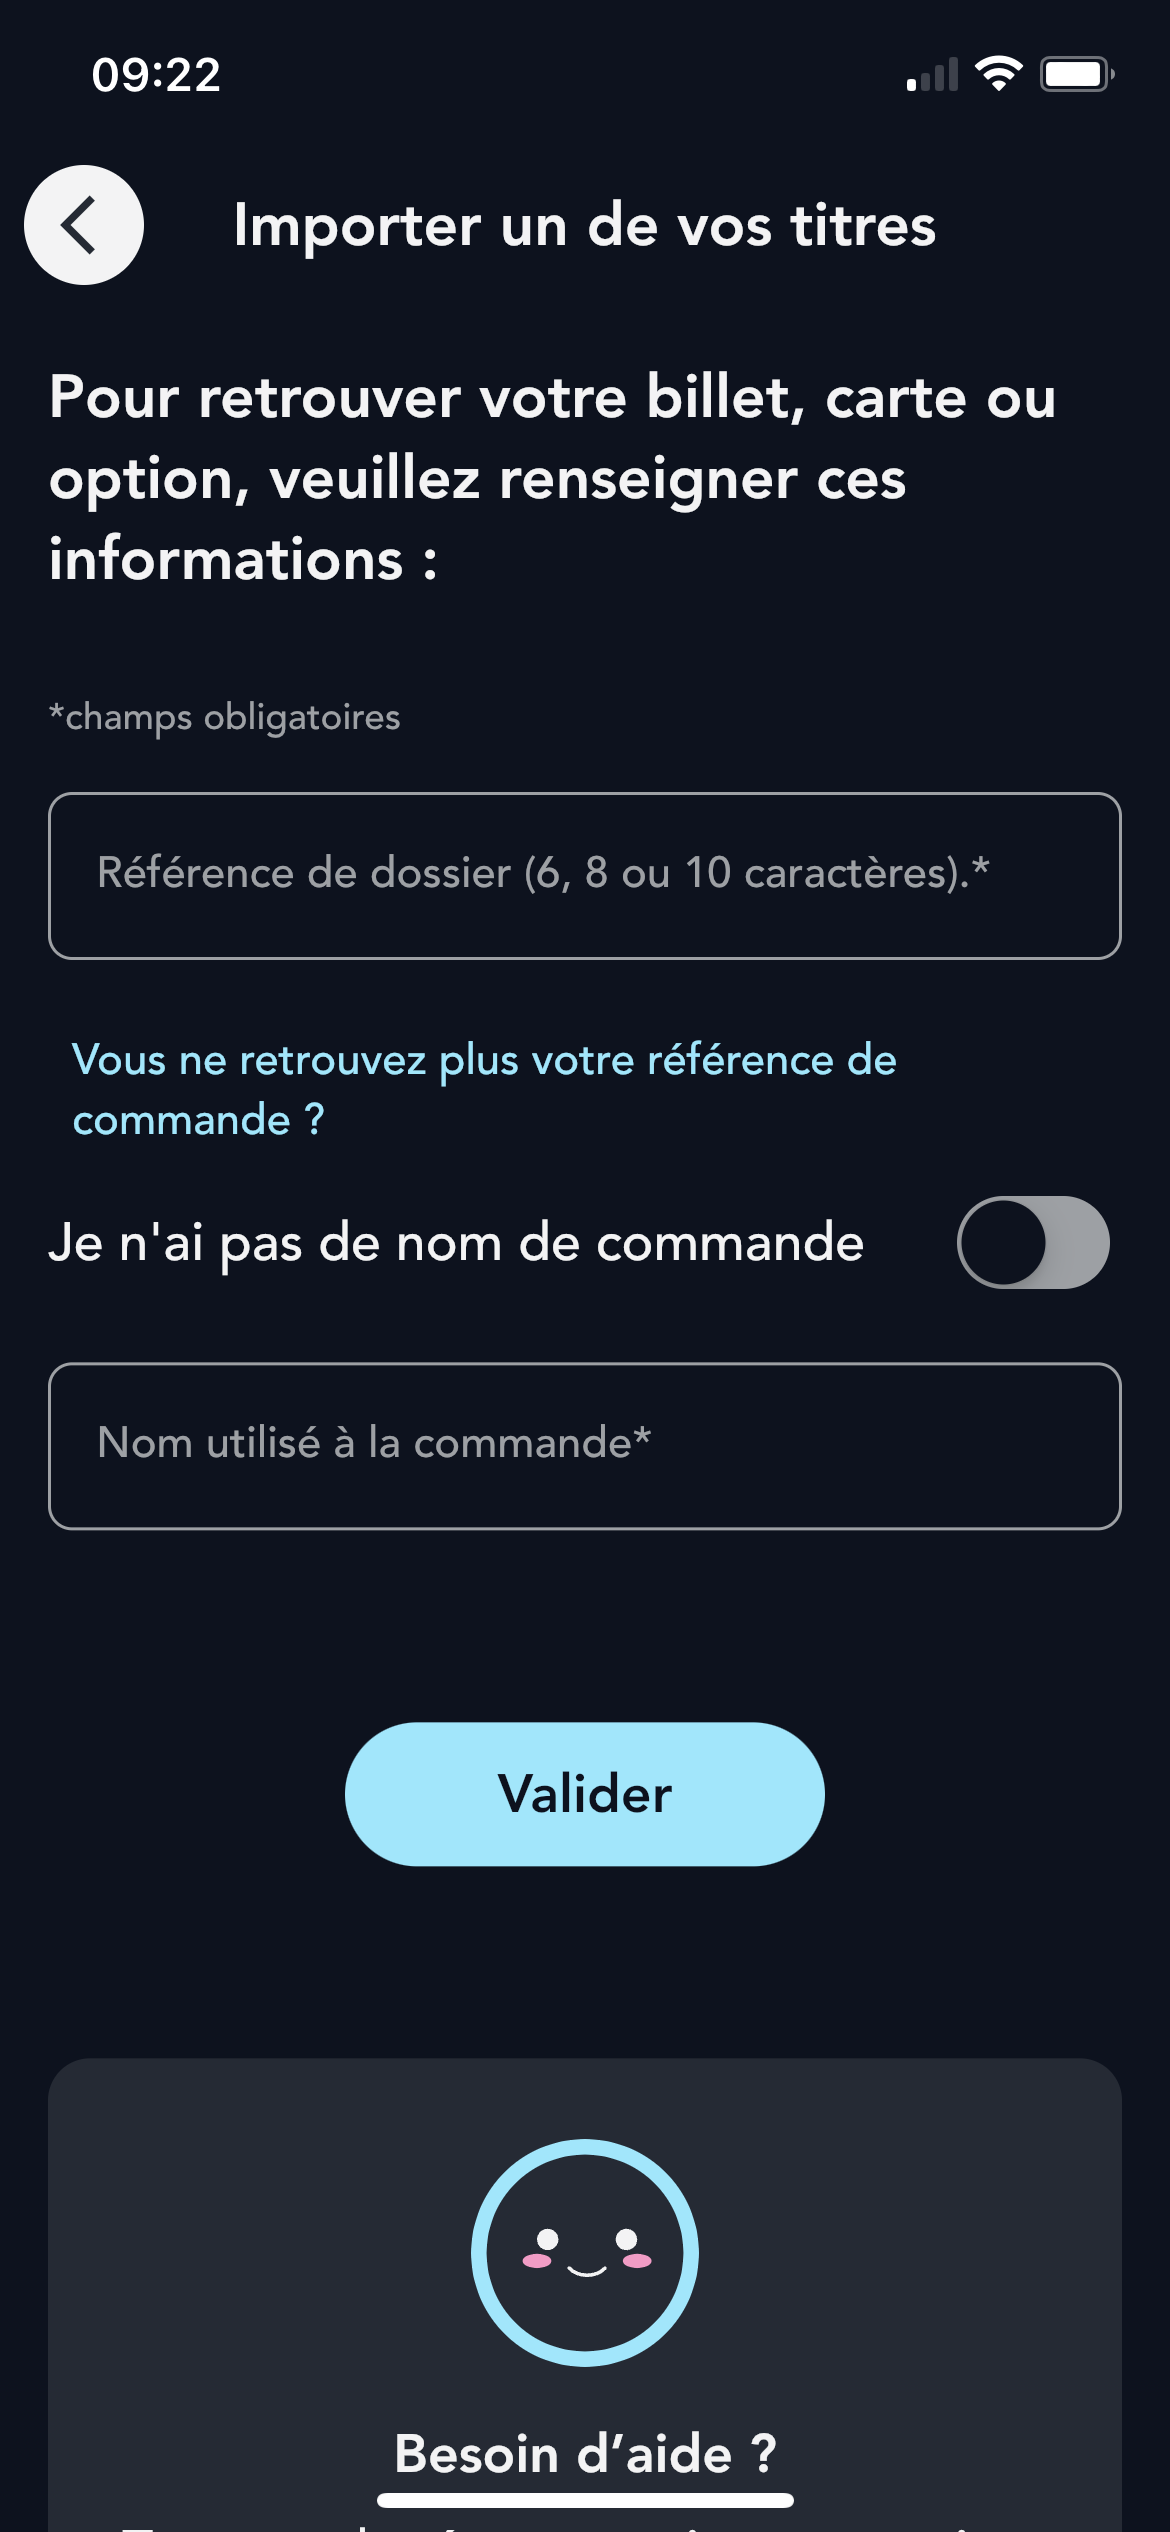This screenshot has height=2532, width=1170.
Task: Focus the Référence de dossier field
Action: (x=585, y=876)
